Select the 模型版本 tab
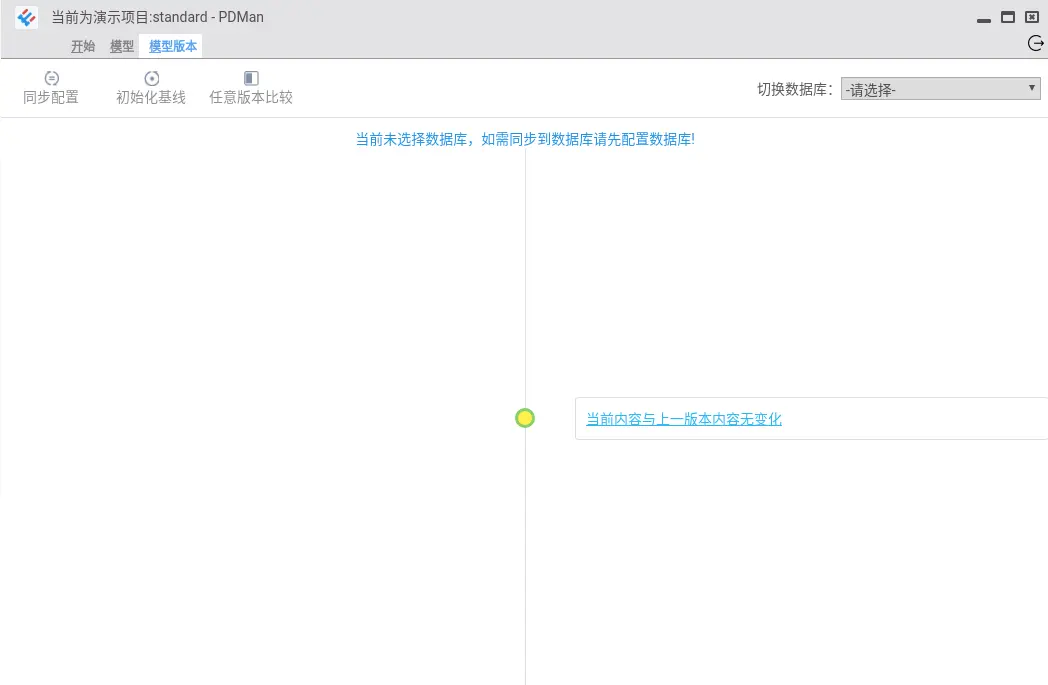Screen dimensions: 1048x685 [x=172, y=46]
